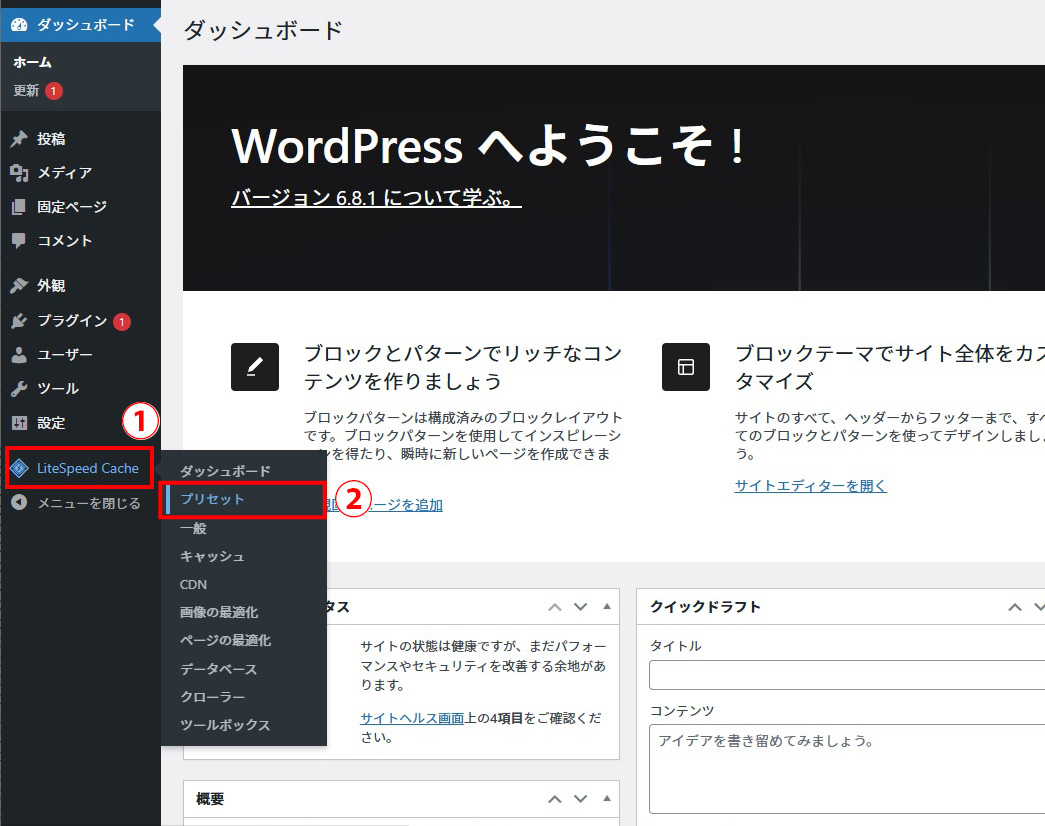Click the Plugins plug icon
Viewport: 1045px width, 826px height.
(19, 321)
